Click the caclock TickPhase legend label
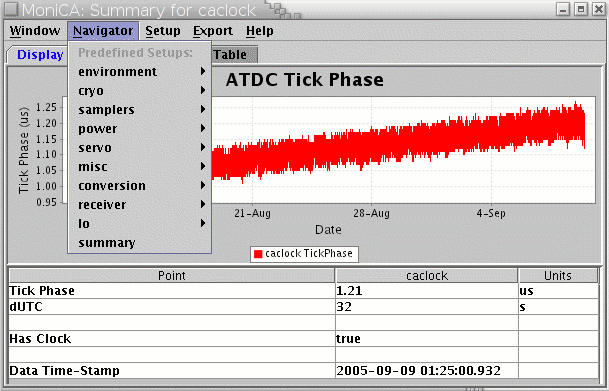Image resolution: width=609 pixels, height=391 pixels. pyautogui.click(x=309, y=254)
